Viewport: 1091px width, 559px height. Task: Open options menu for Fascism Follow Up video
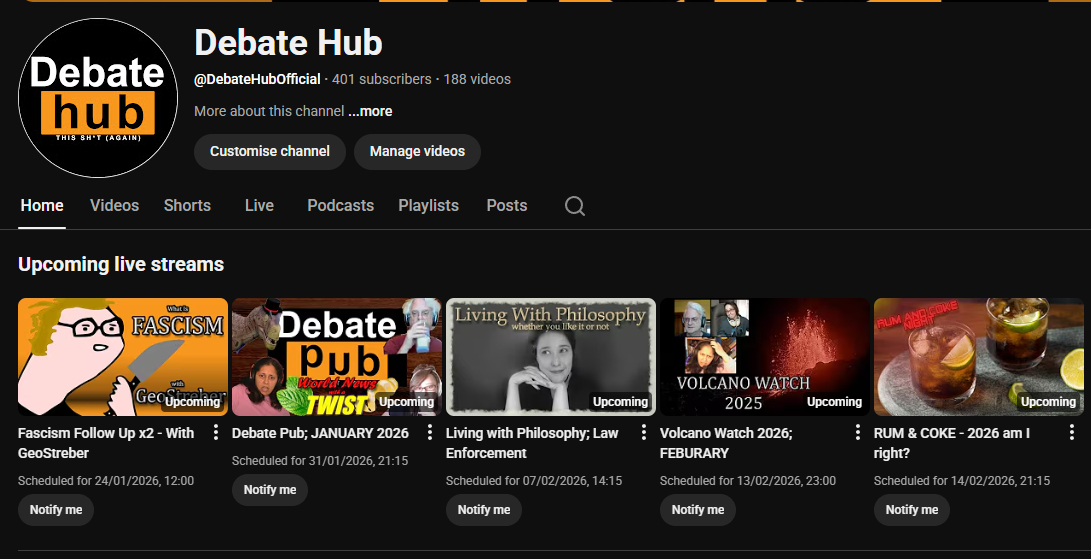click(216, 433)
